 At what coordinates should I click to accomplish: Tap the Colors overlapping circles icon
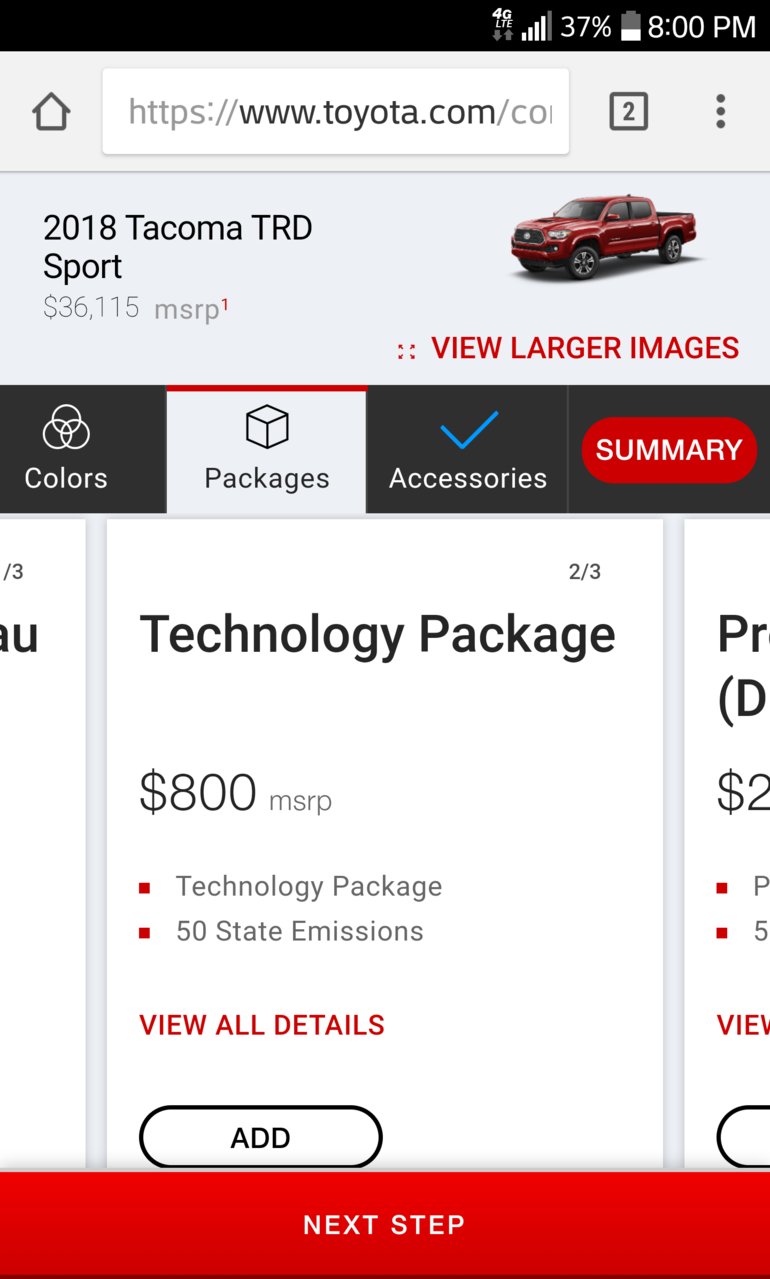pyautogui.click(x=66, y=429)
